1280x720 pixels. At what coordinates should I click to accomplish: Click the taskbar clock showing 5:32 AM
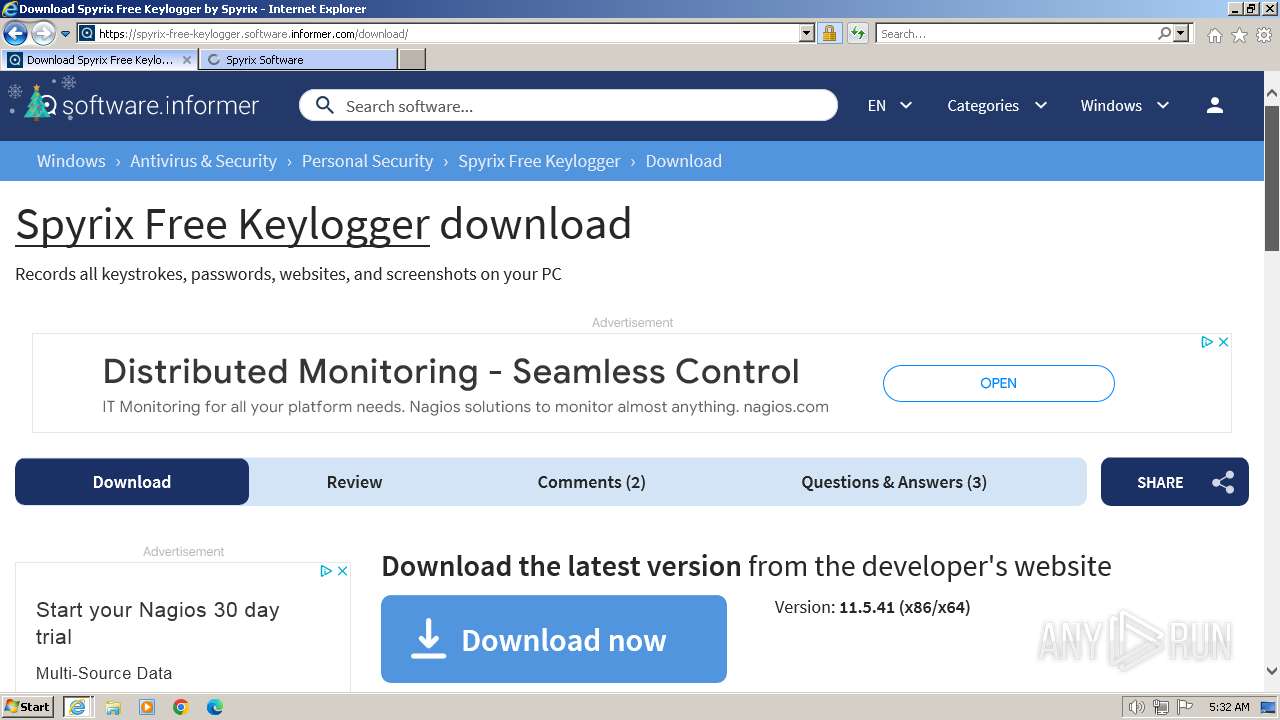point(1229,707)
